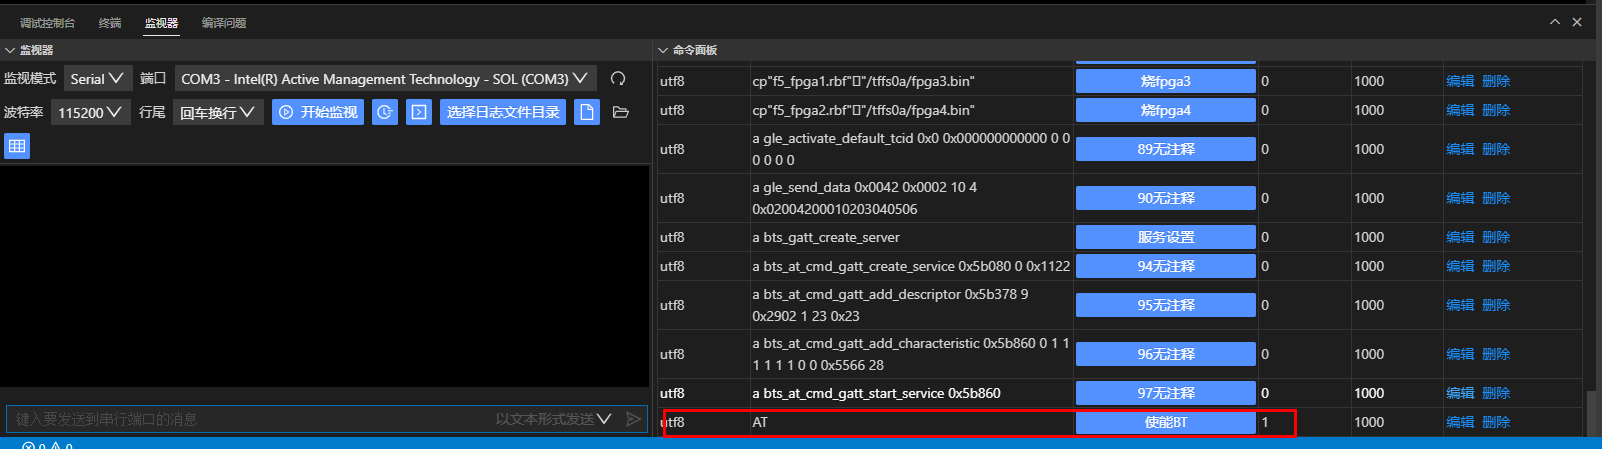Toggle the command panel grid icon
Image resolution: width=1602 pixels, height=449 pixels.
pyautogui.click(x=17, y=146)
